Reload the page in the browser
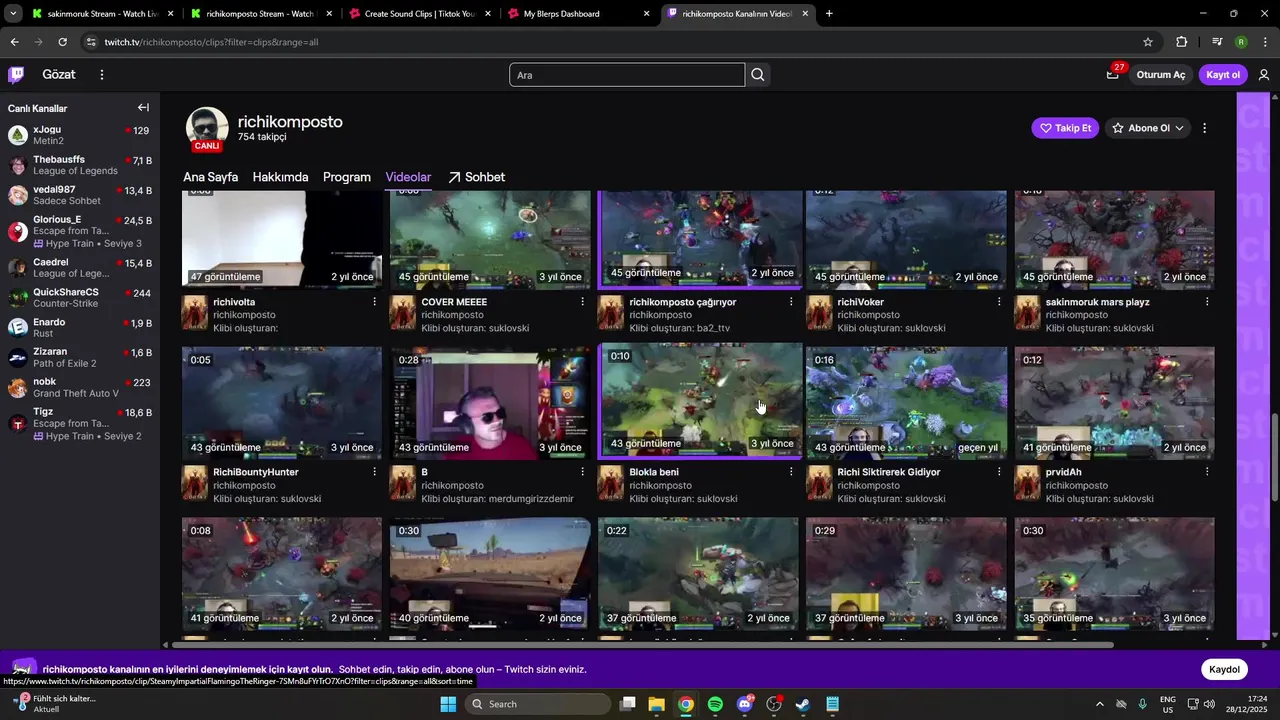Viewport: 1280px width, 720px height. tap(62, 42)
